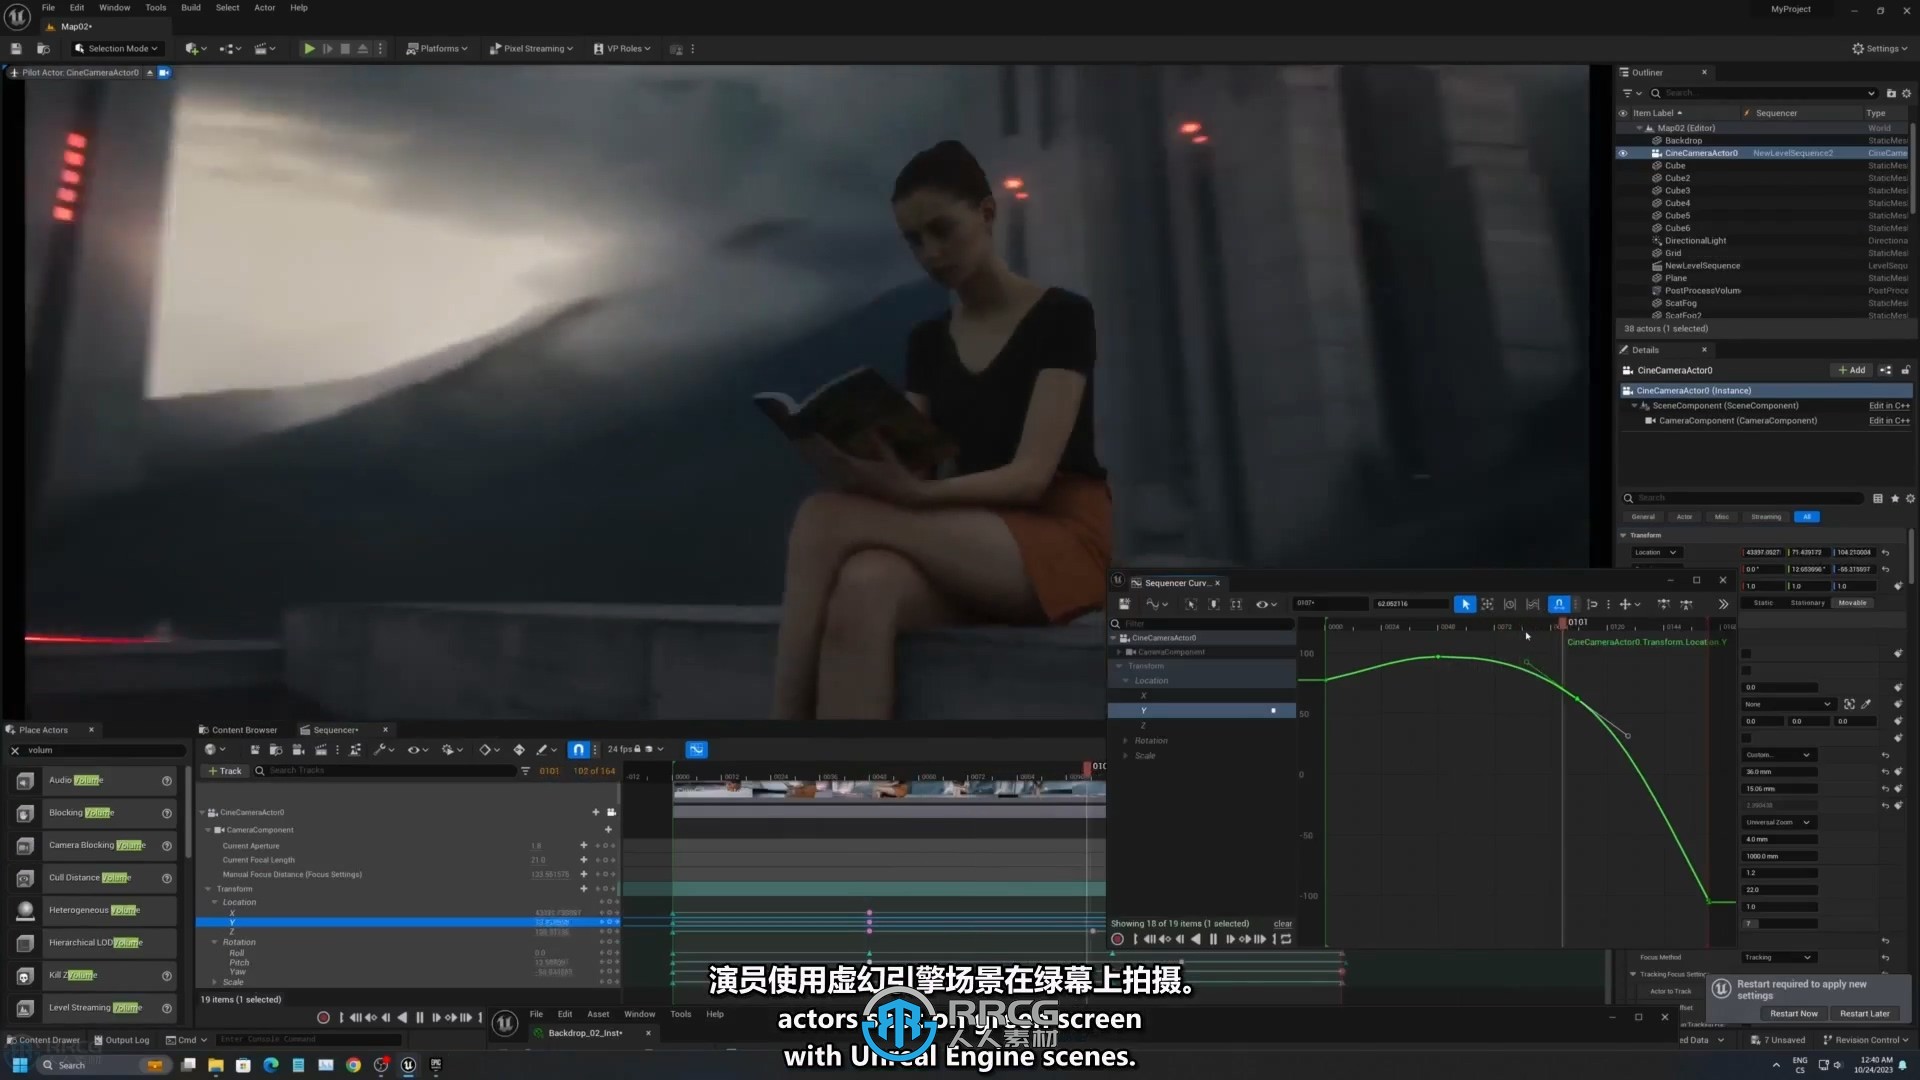
Task: Click the Sequencer wrench actions icon
Action: (x=384, y=749)
